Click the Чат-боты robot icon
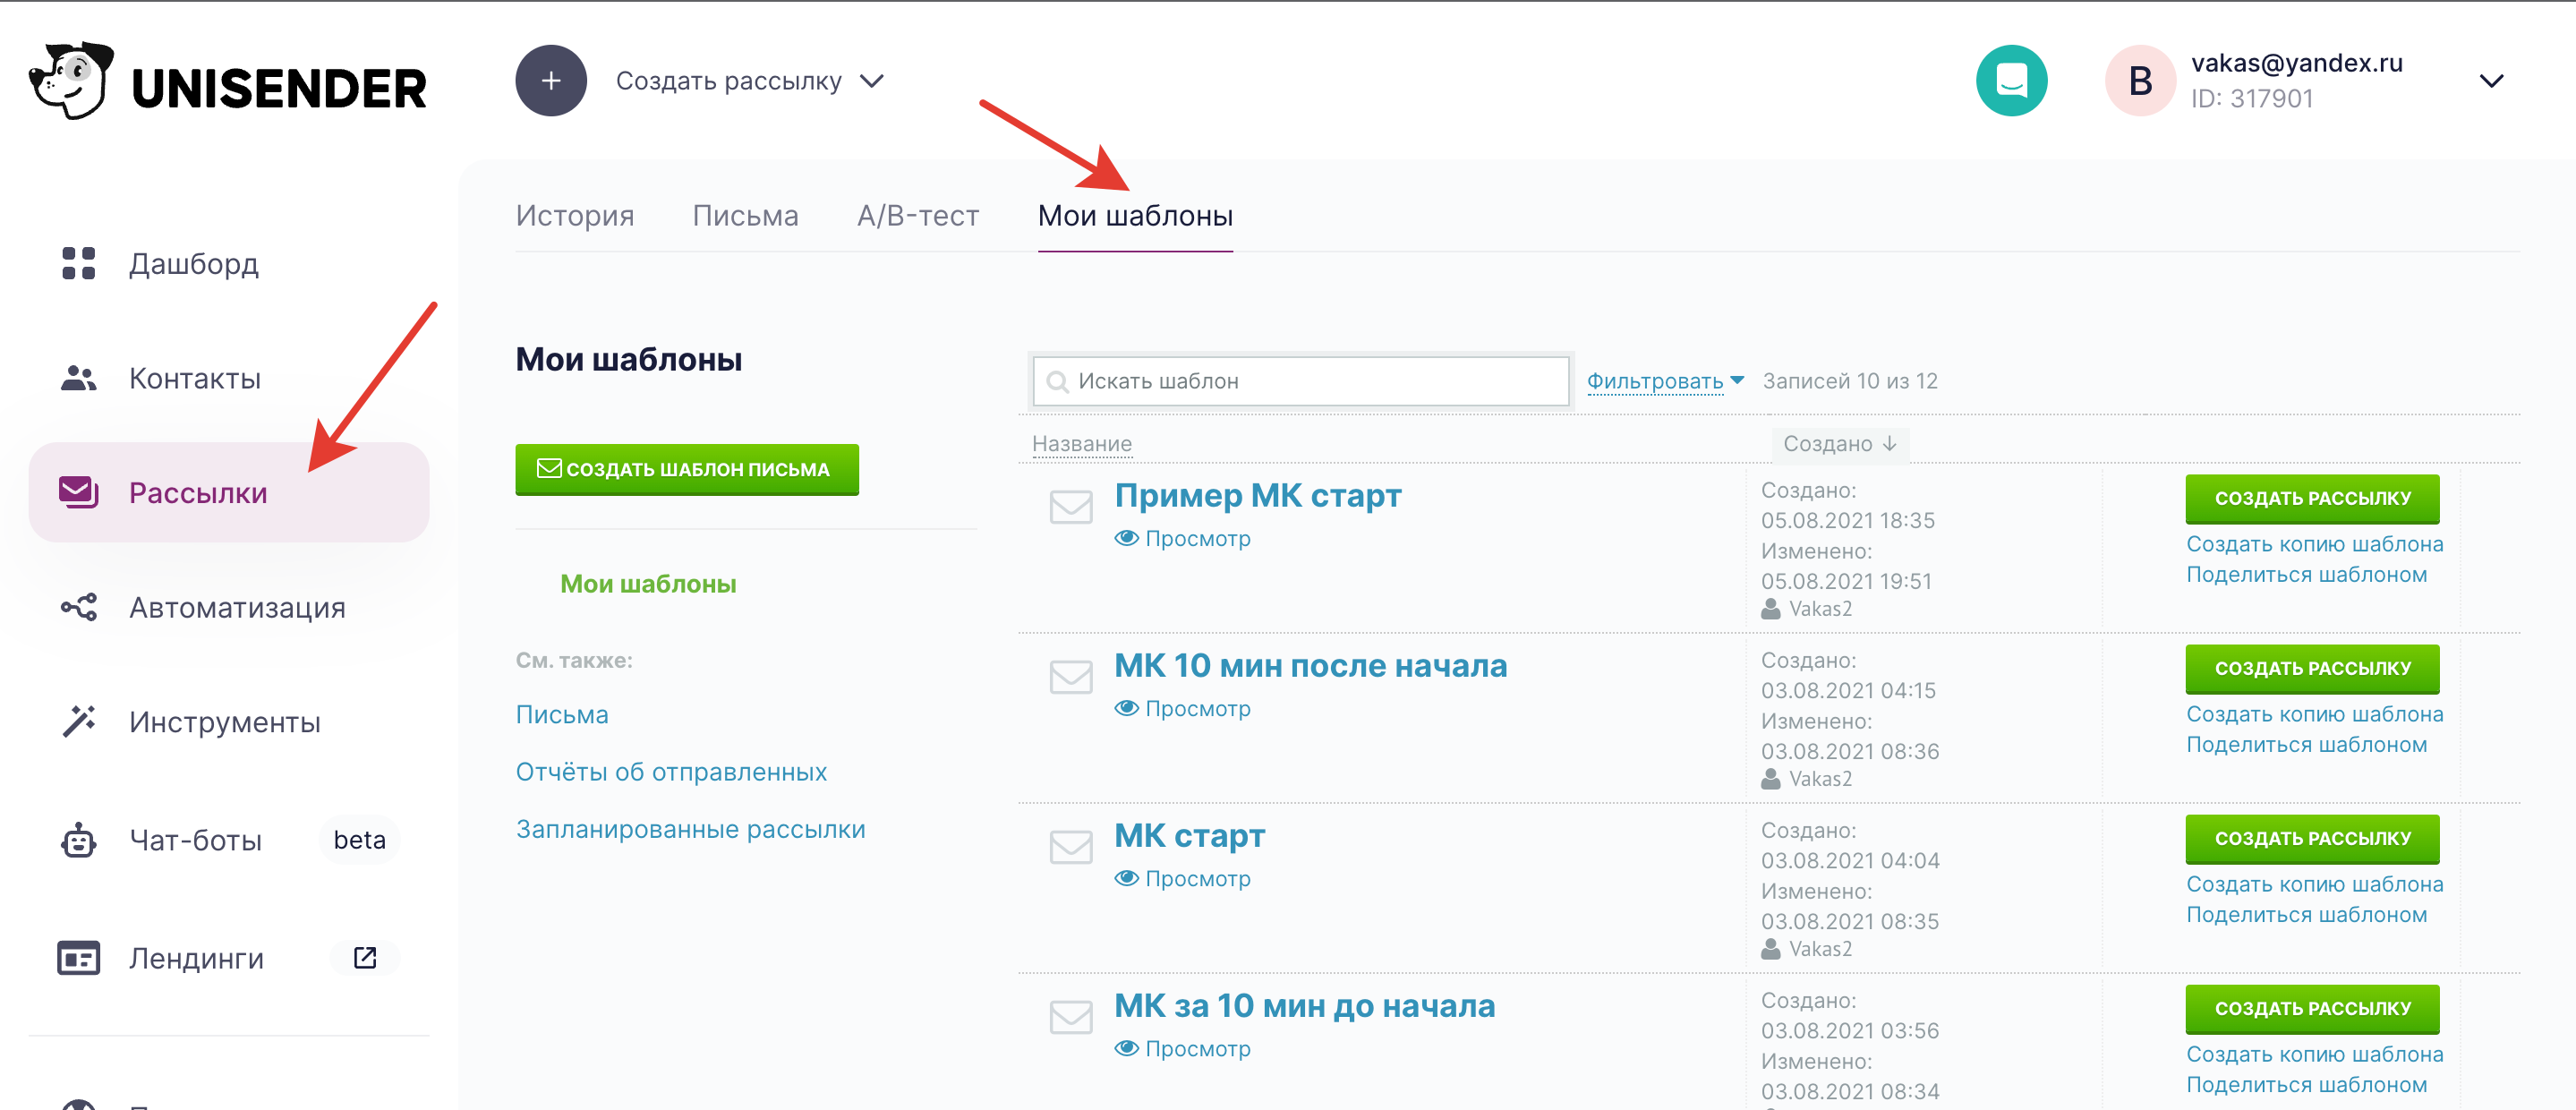This screenshot has height=1110, width=2576. 78,840
